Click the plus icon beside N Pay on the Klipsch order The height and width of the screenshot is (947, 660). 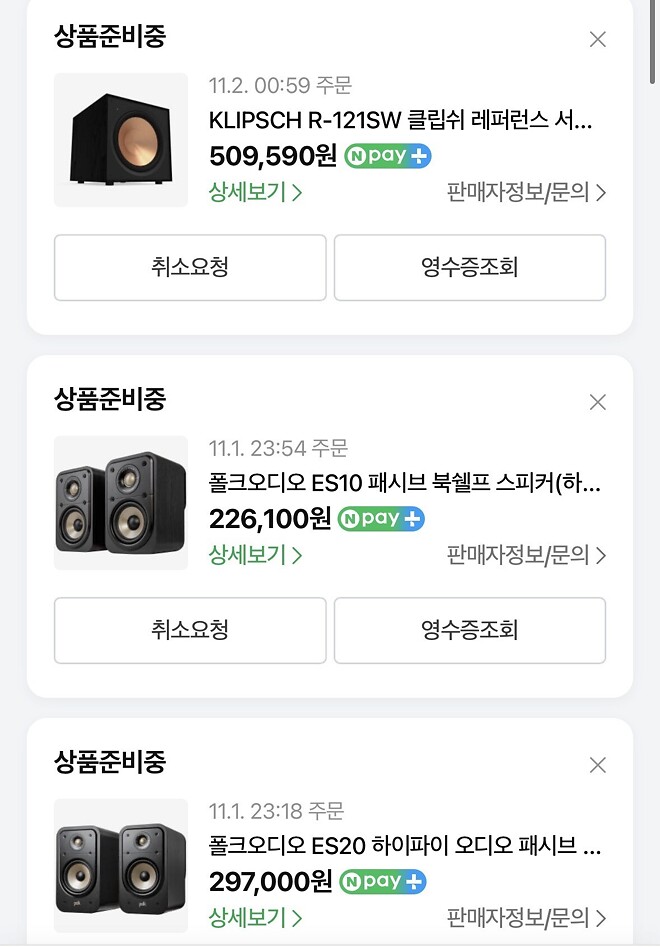(x=420, y=155)
